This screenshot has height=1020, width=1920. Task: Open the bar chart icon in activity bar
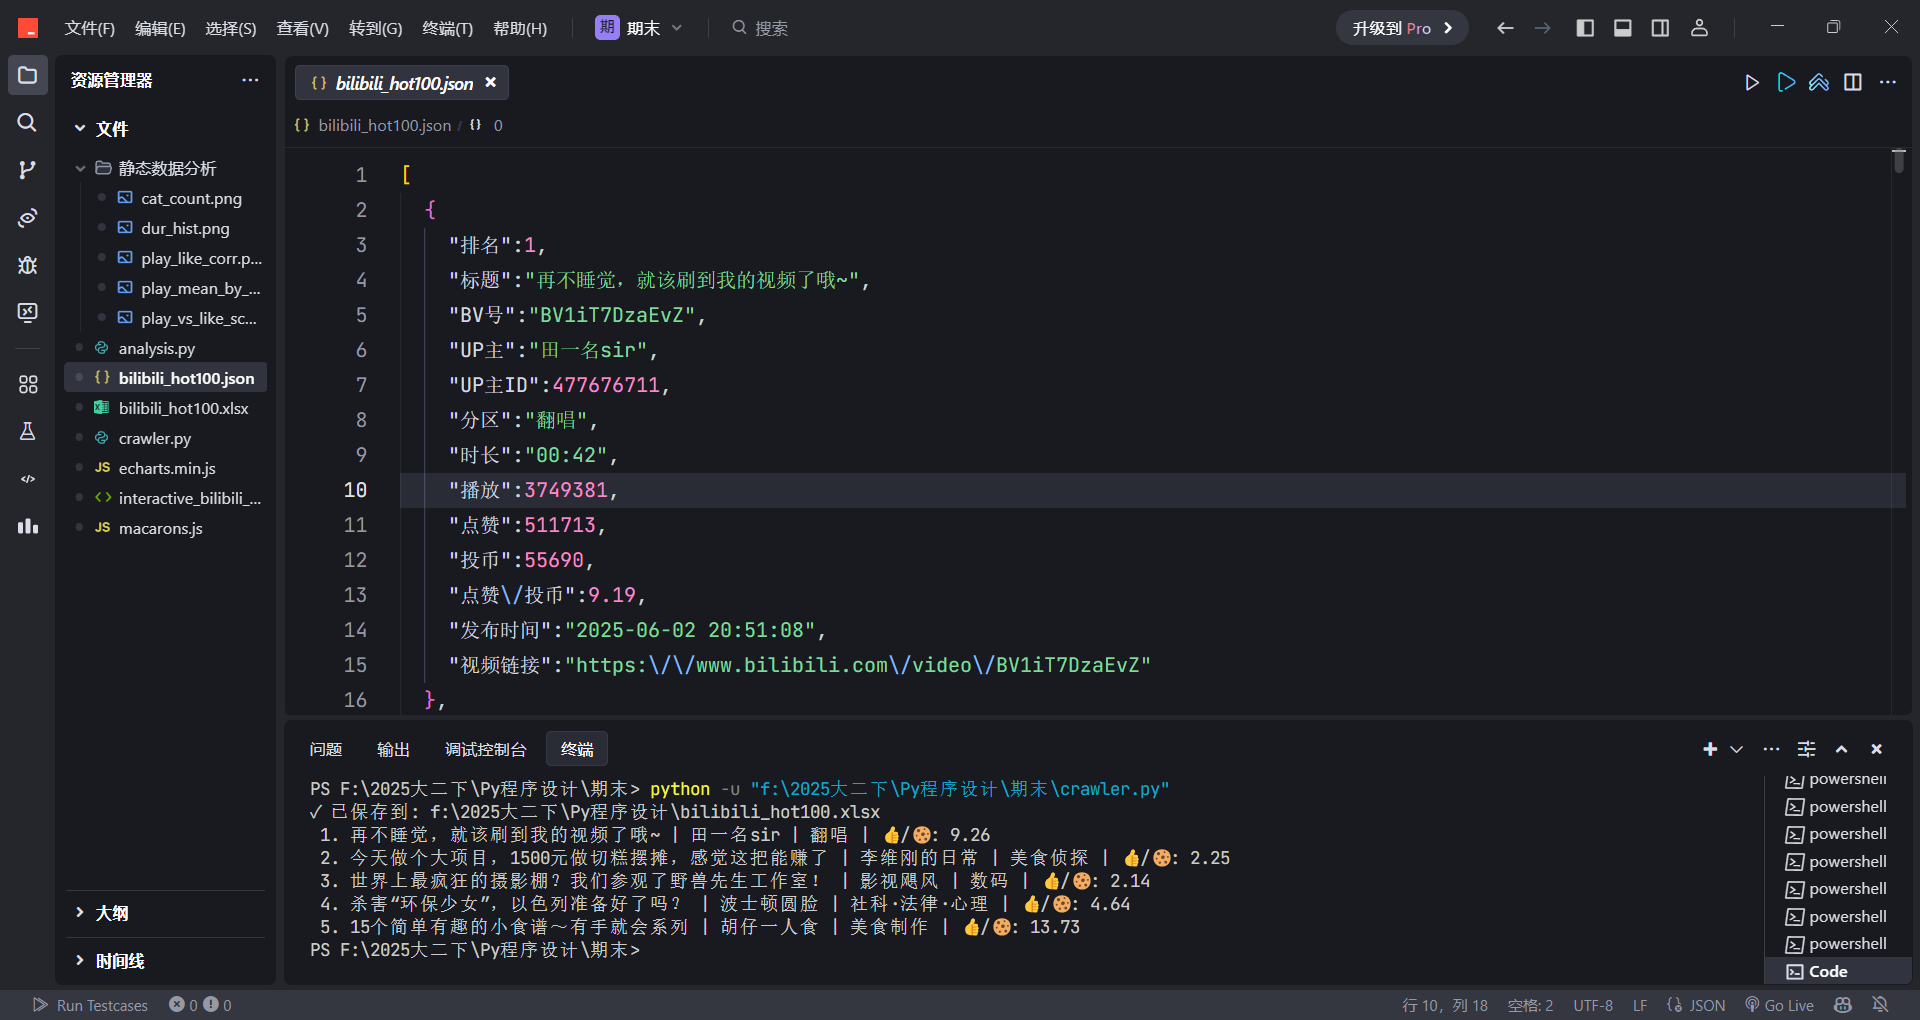point(27,526)
